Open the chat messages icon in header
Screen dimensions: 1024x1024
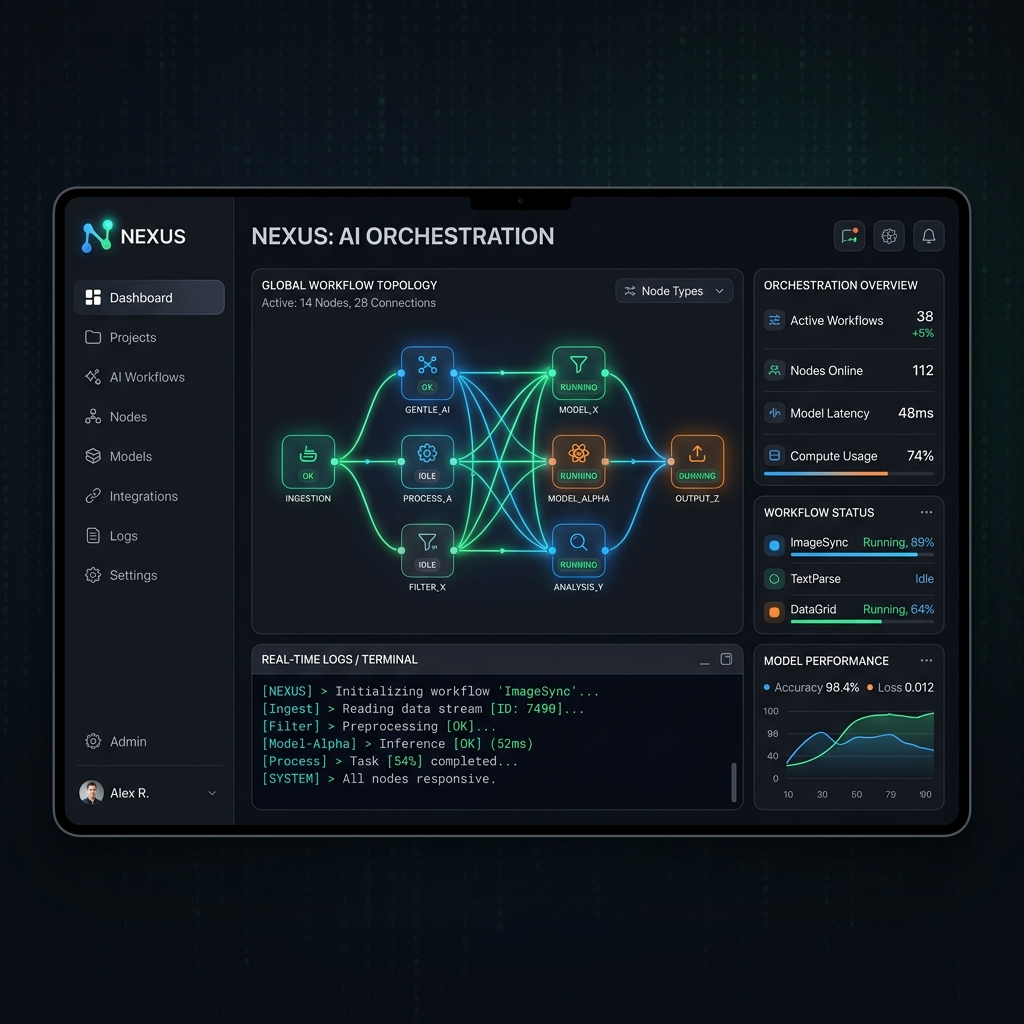(x=849, y=236)
